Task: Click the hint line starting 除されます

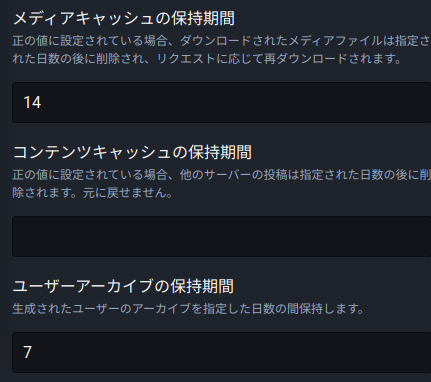Action: click(92, 193)
